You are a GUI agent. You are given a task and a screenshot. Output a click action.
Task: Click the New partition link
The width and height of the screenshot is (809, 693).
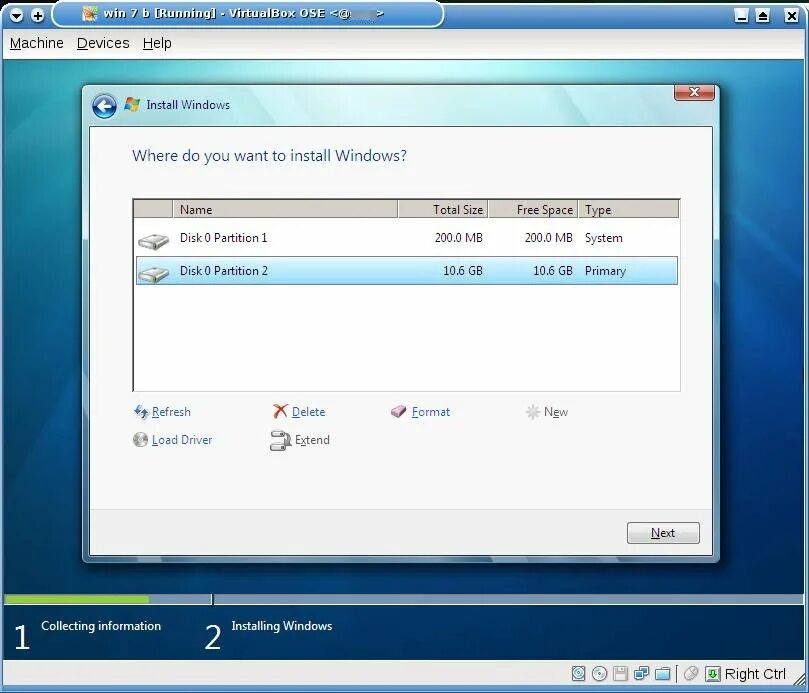click(556, 412)
